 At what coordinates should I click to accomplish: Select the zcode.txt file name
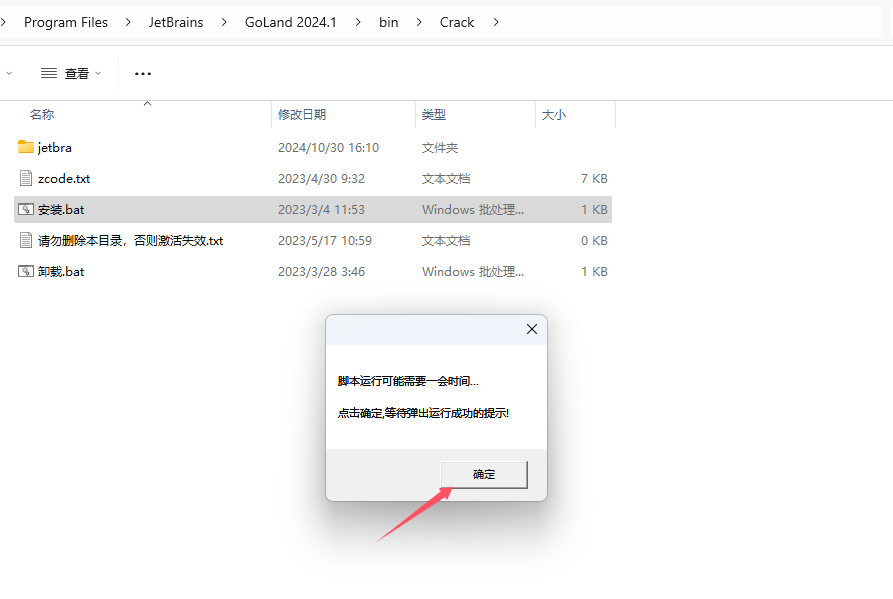pos(64,179)
